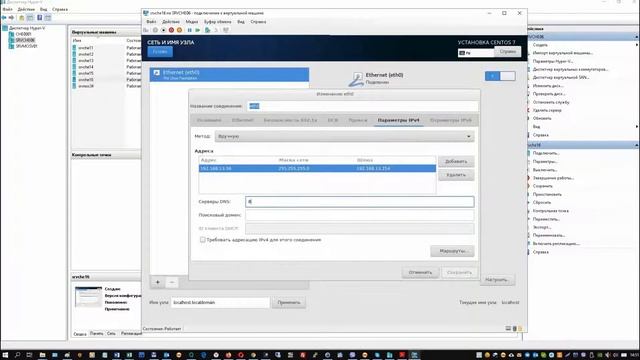
Task: Click the Turn Off icon in VM toolbar
Action: (163, 30)
